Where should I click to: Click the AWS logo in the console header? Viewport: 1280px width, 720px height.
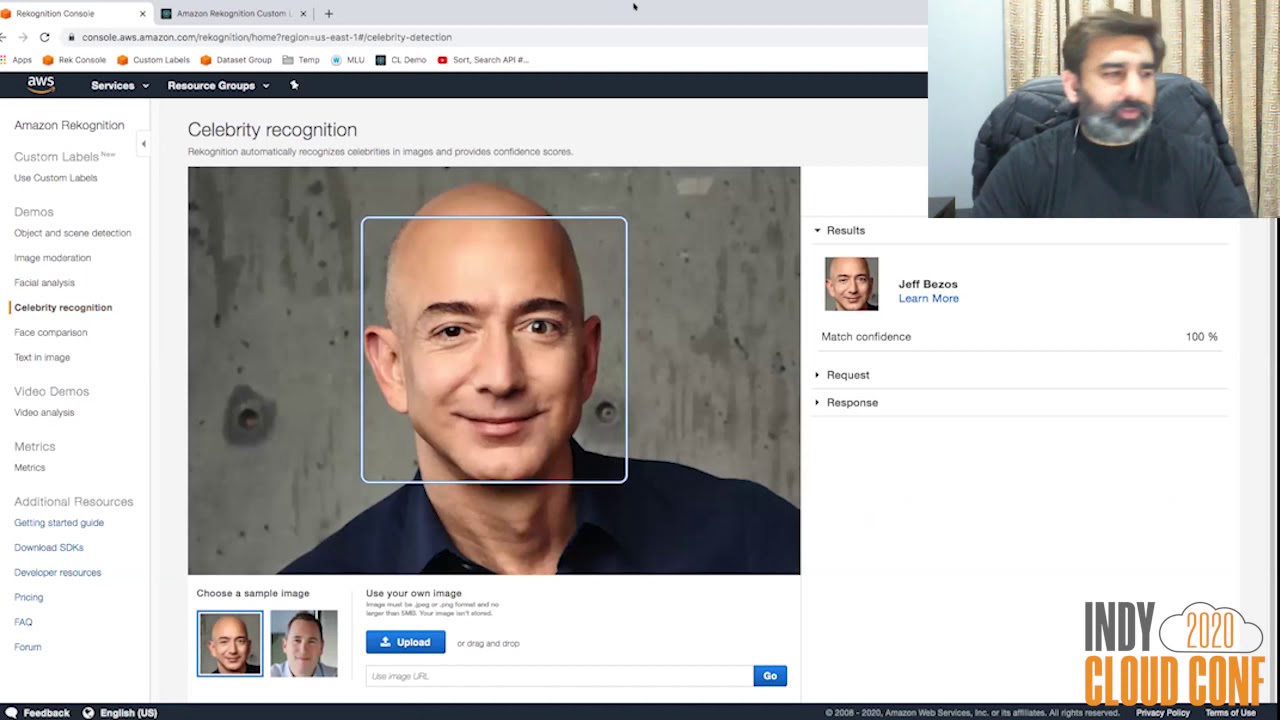click(x=41, y=84)
